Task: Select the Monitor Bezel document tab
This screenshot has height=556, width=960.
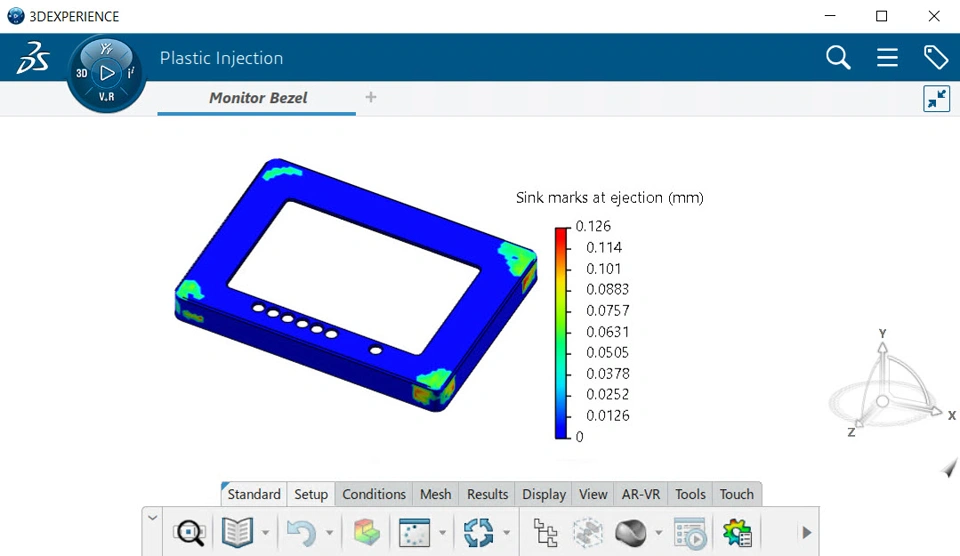Action: point(257,98)
